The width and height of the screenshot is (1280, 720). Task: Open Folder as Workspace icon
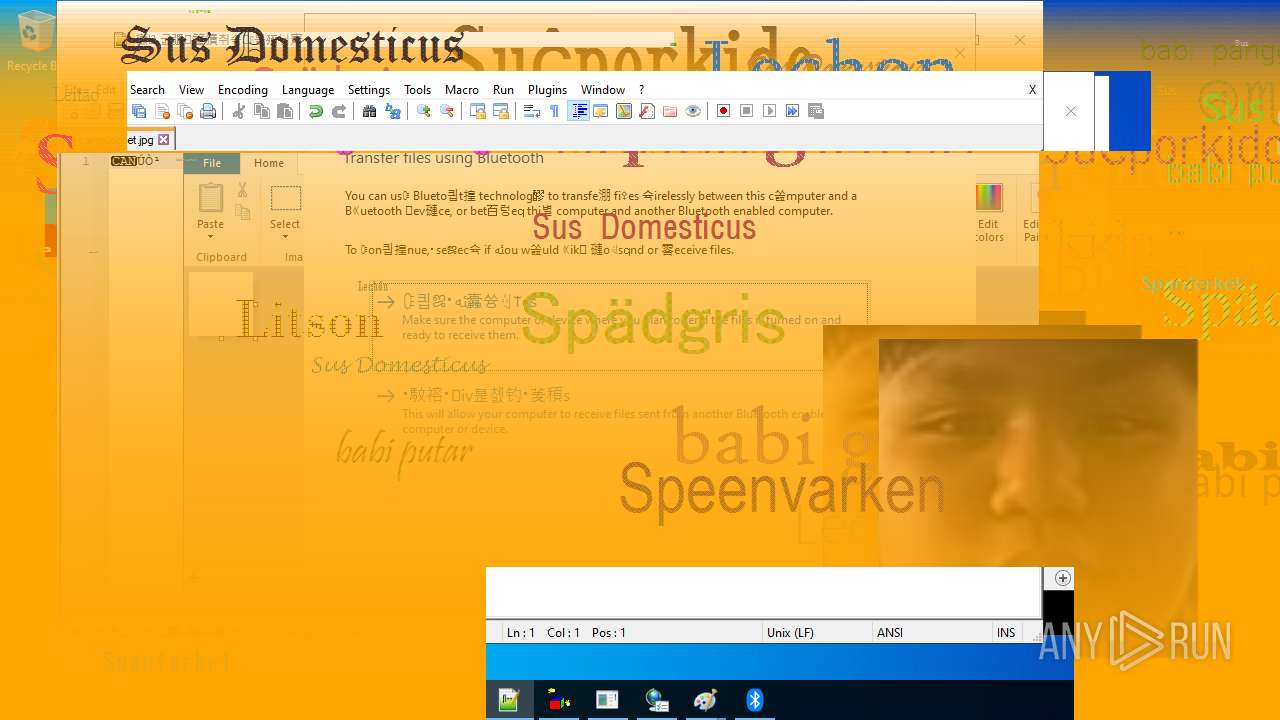pyautogui.click(x=670, y=111)
